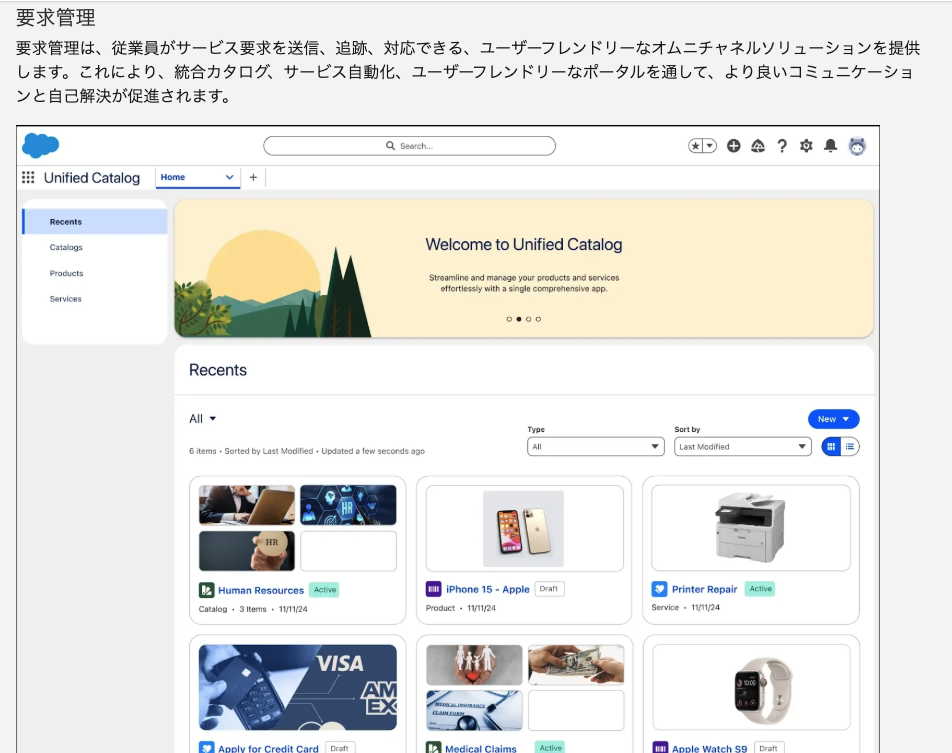Click the Visa credit card image
952x753 pixels.
click(x=298, y=687)
